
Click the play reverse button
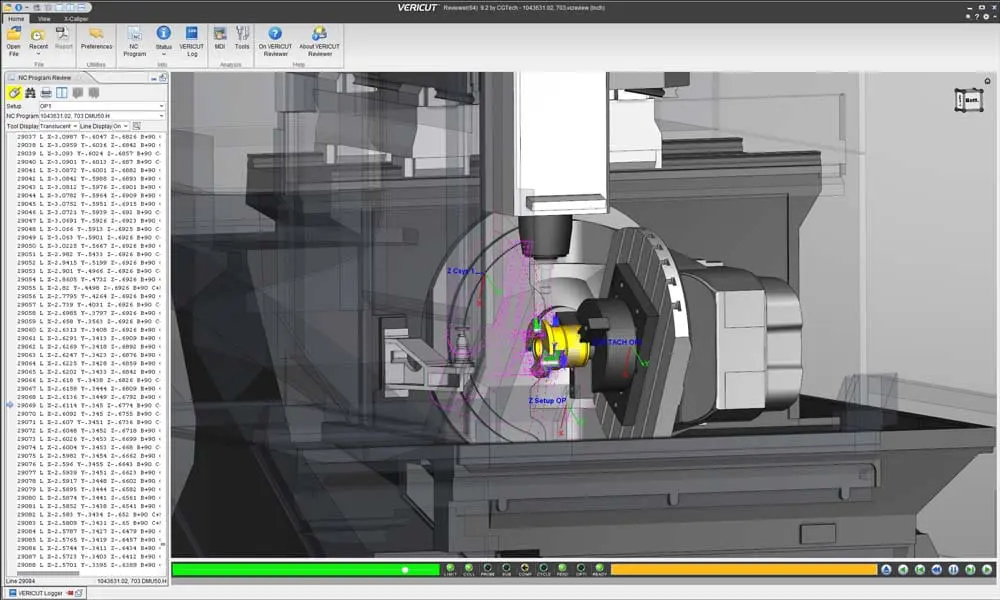point(904,569)
